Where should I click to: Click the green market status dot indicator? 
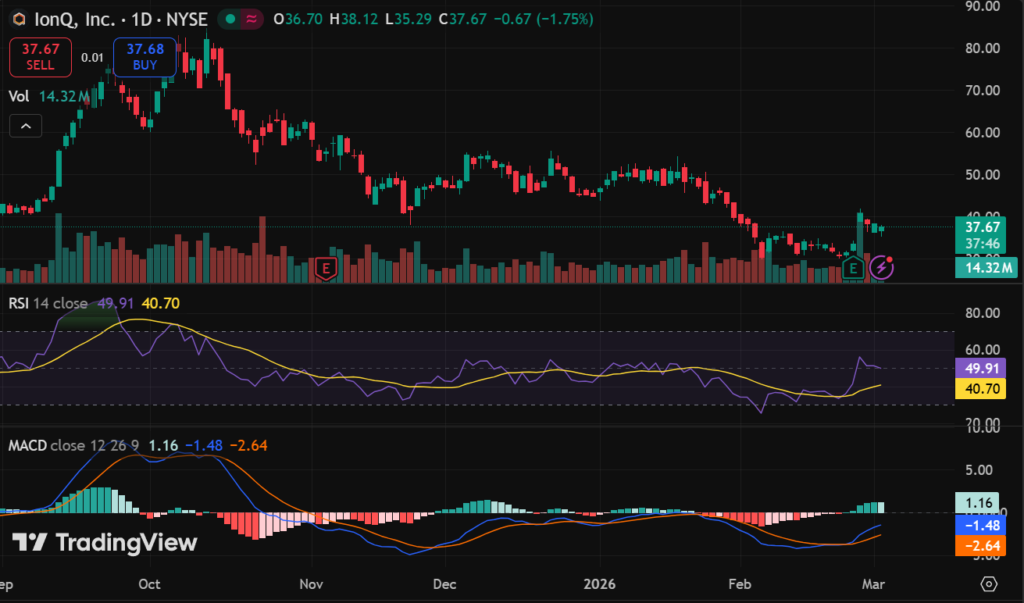pyautogui.click(x=229, y=19)
